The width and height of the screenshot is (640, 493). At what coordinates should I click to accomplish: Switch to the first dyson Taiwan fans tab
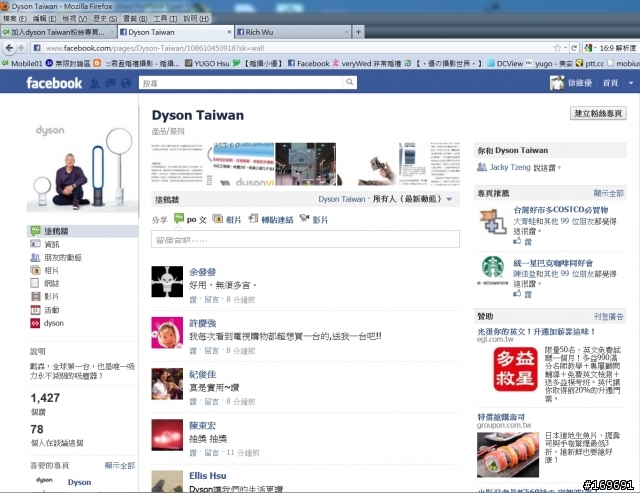[x=57, y=32]
